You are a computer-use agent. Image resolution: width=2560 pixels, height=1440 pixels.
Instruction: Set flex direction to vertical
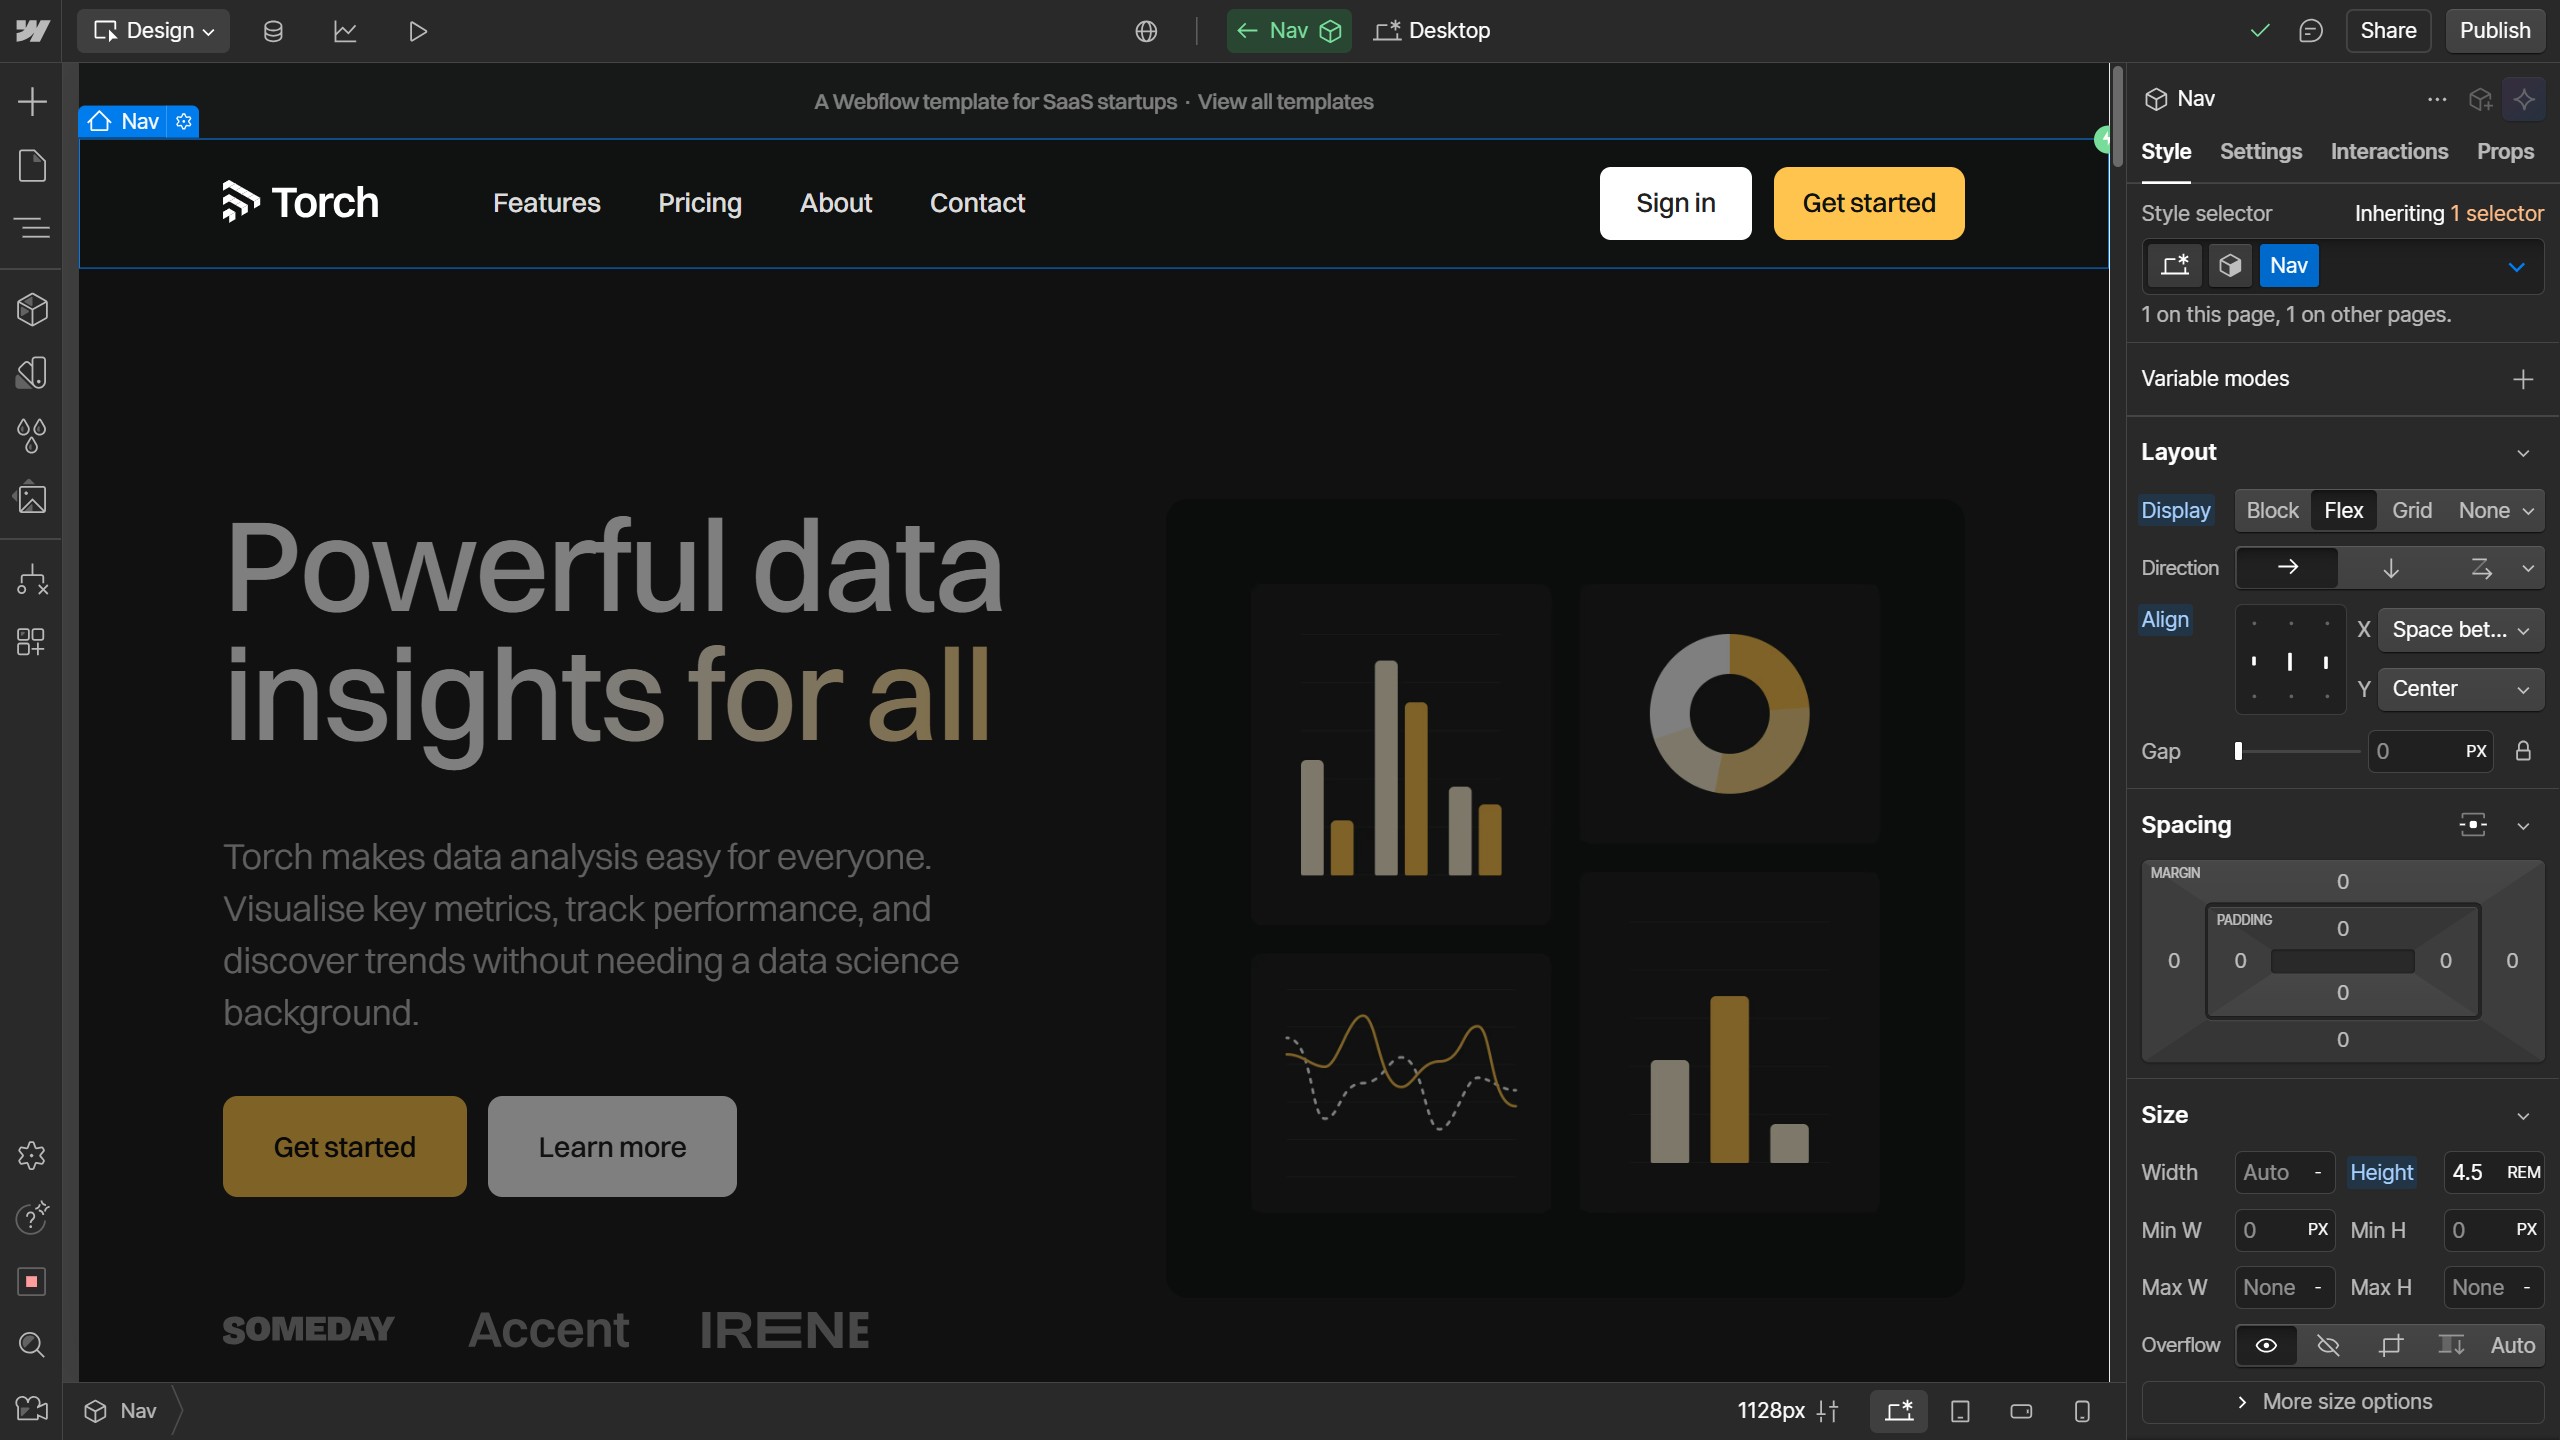pos(2390,568)
